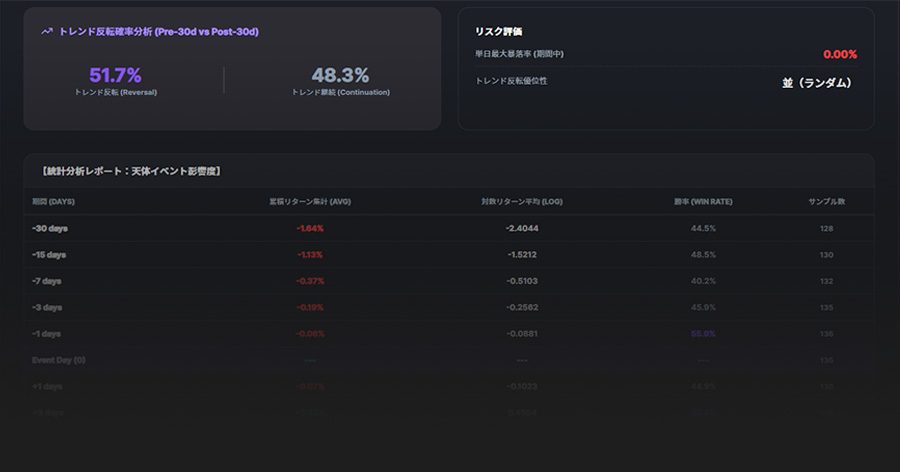900x472 pixels.
Task: Select the -3 days table row
Action: pos(48,307)
